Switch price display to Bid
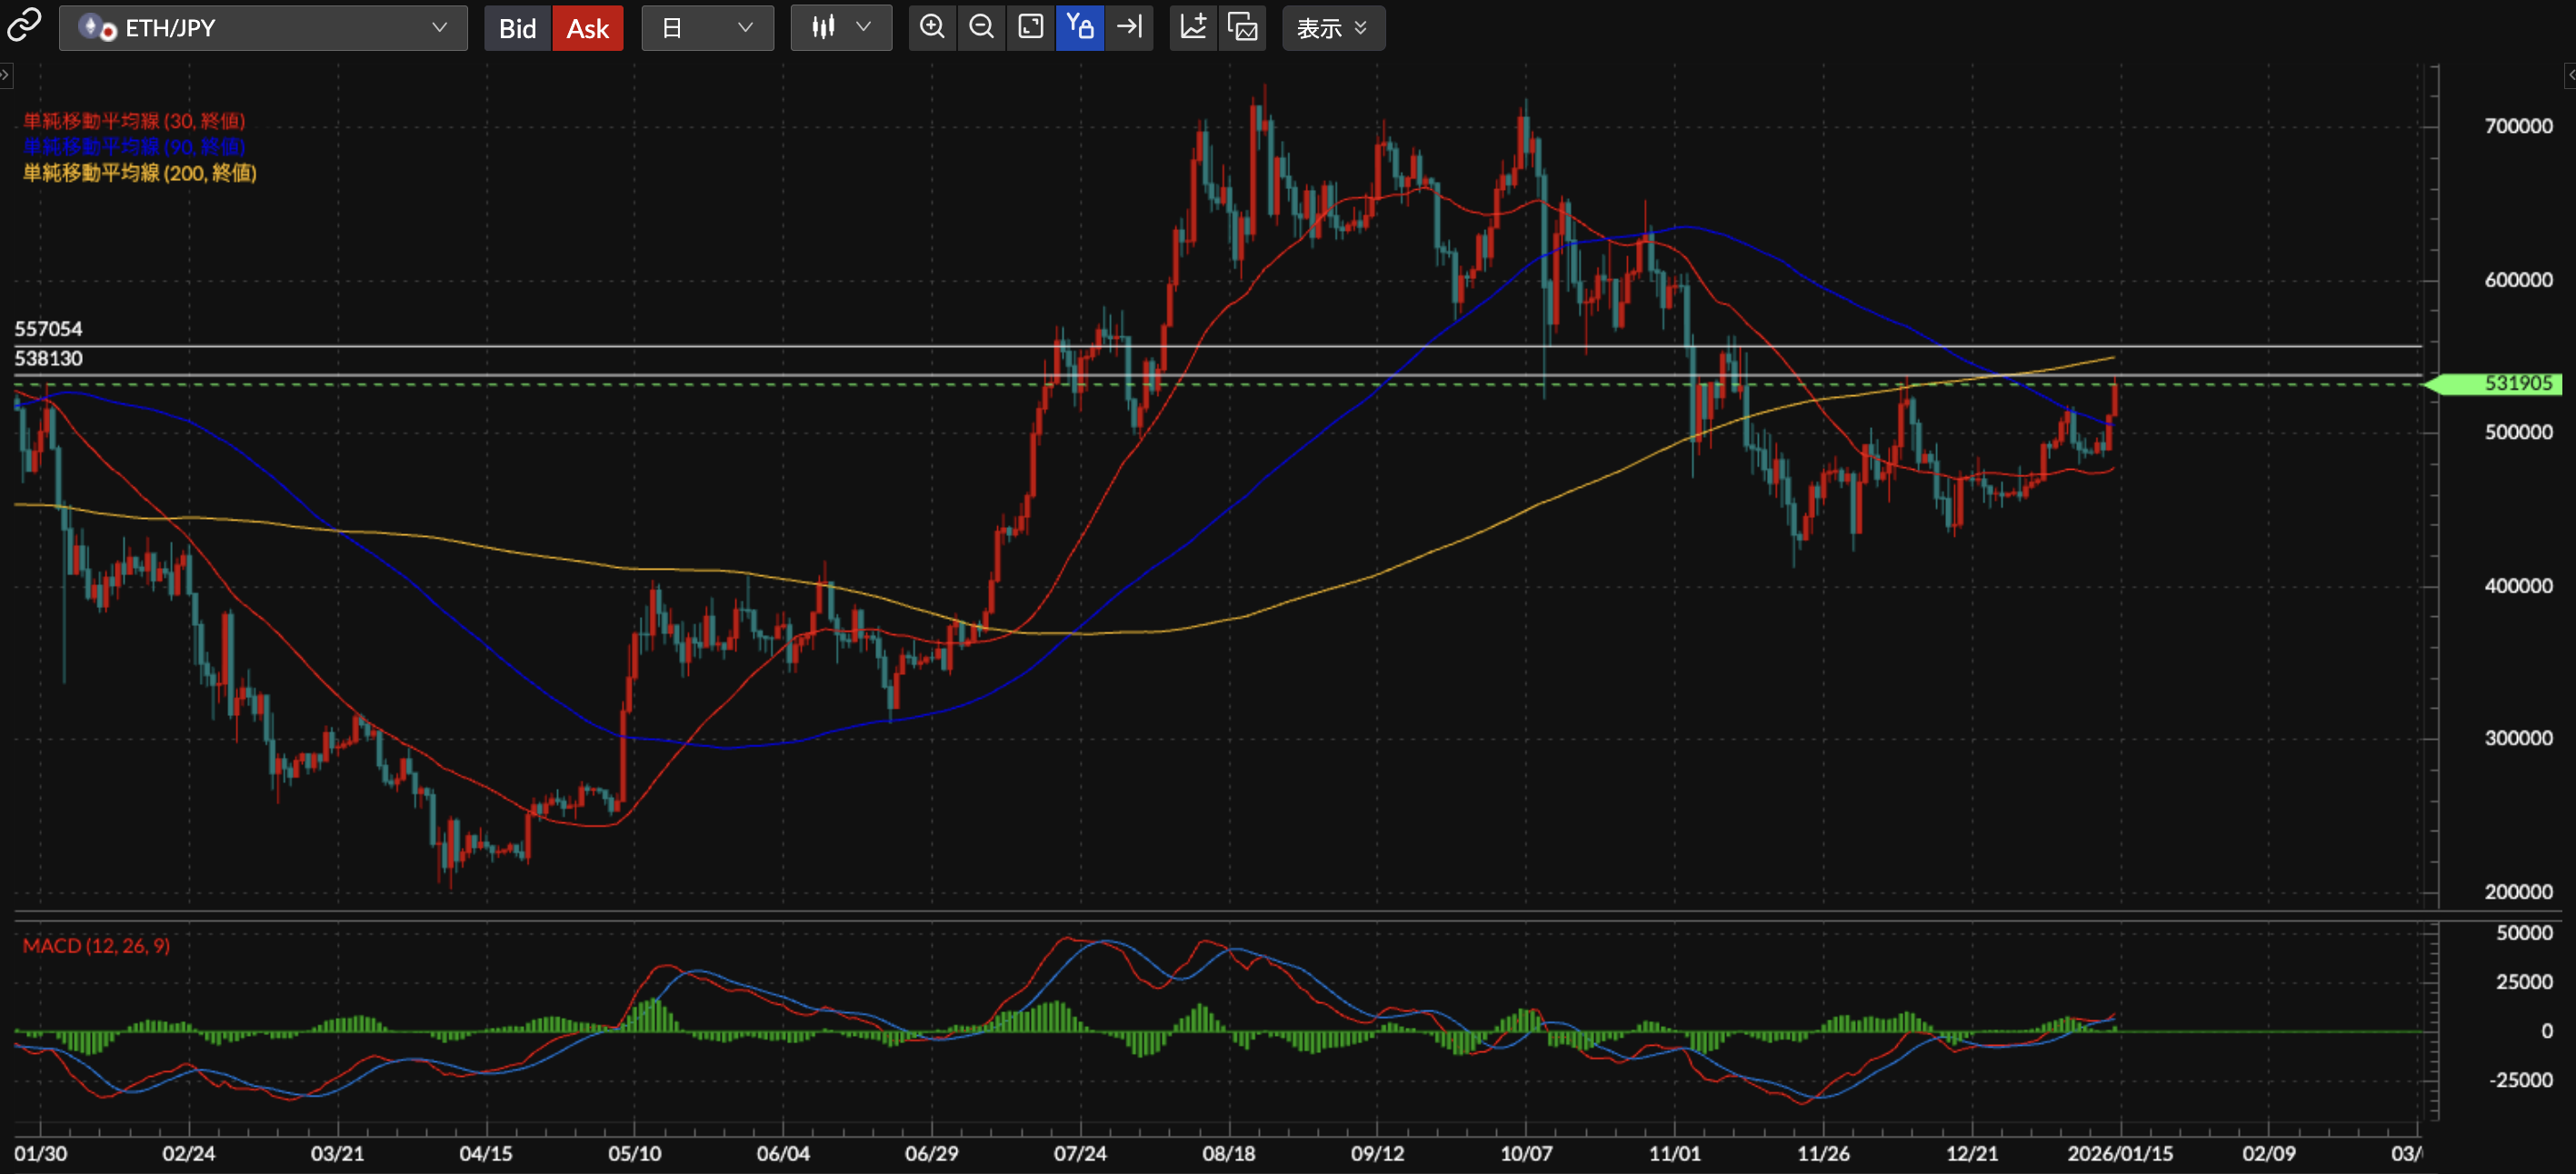This screenshot has height=1174, width=2576. pos(517,28)
